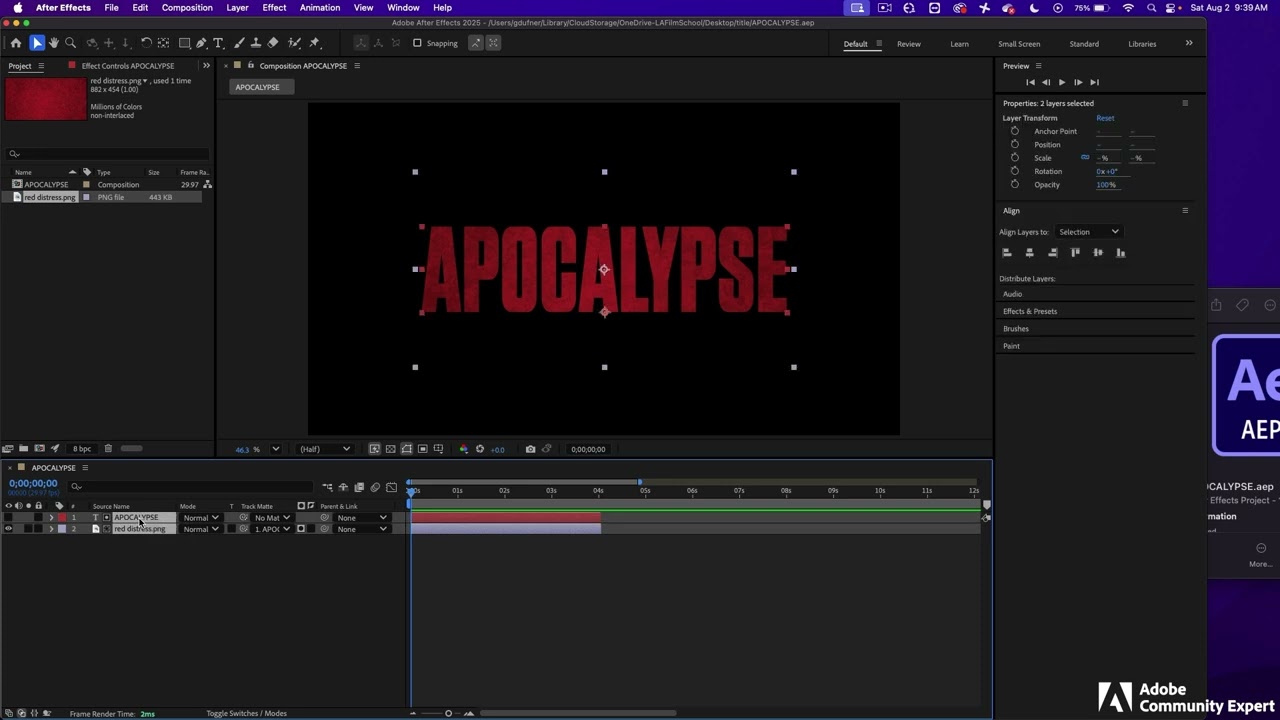Delete selected project item with trash icon
The image size is (1280, 720).
pos(108,448)
